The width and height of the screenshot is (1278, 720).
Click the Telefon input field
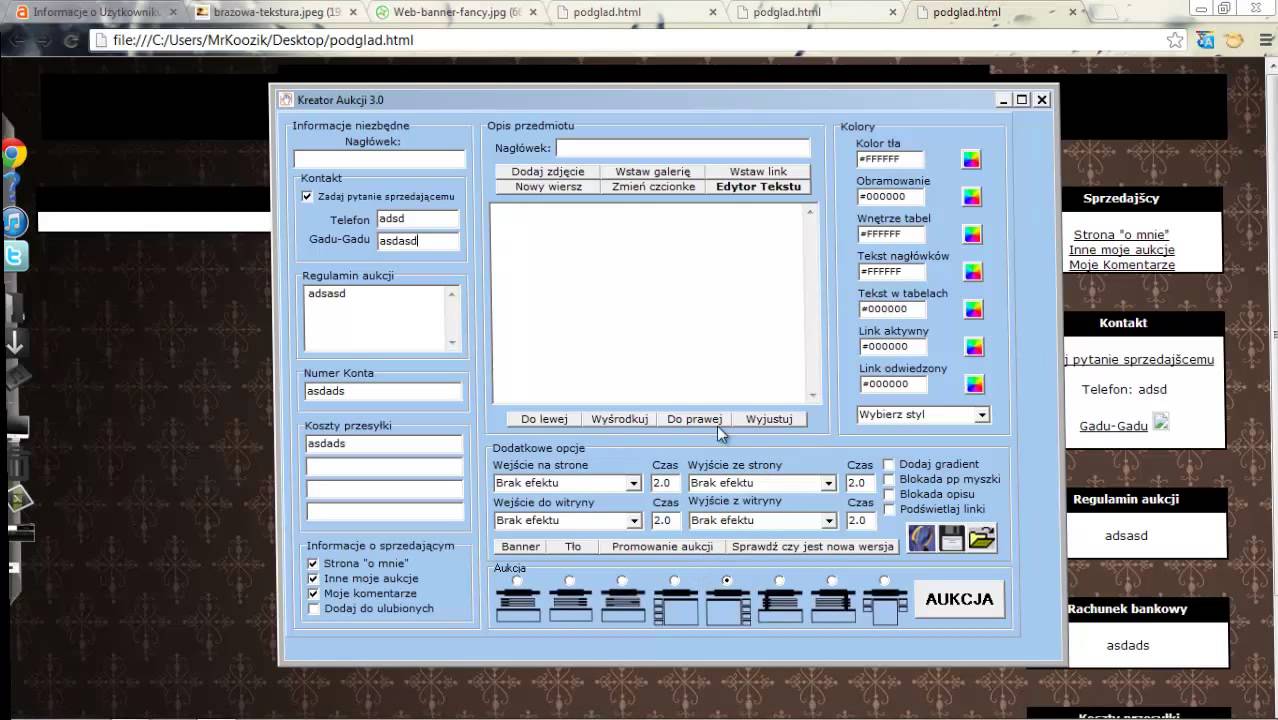tap(417, 219)
